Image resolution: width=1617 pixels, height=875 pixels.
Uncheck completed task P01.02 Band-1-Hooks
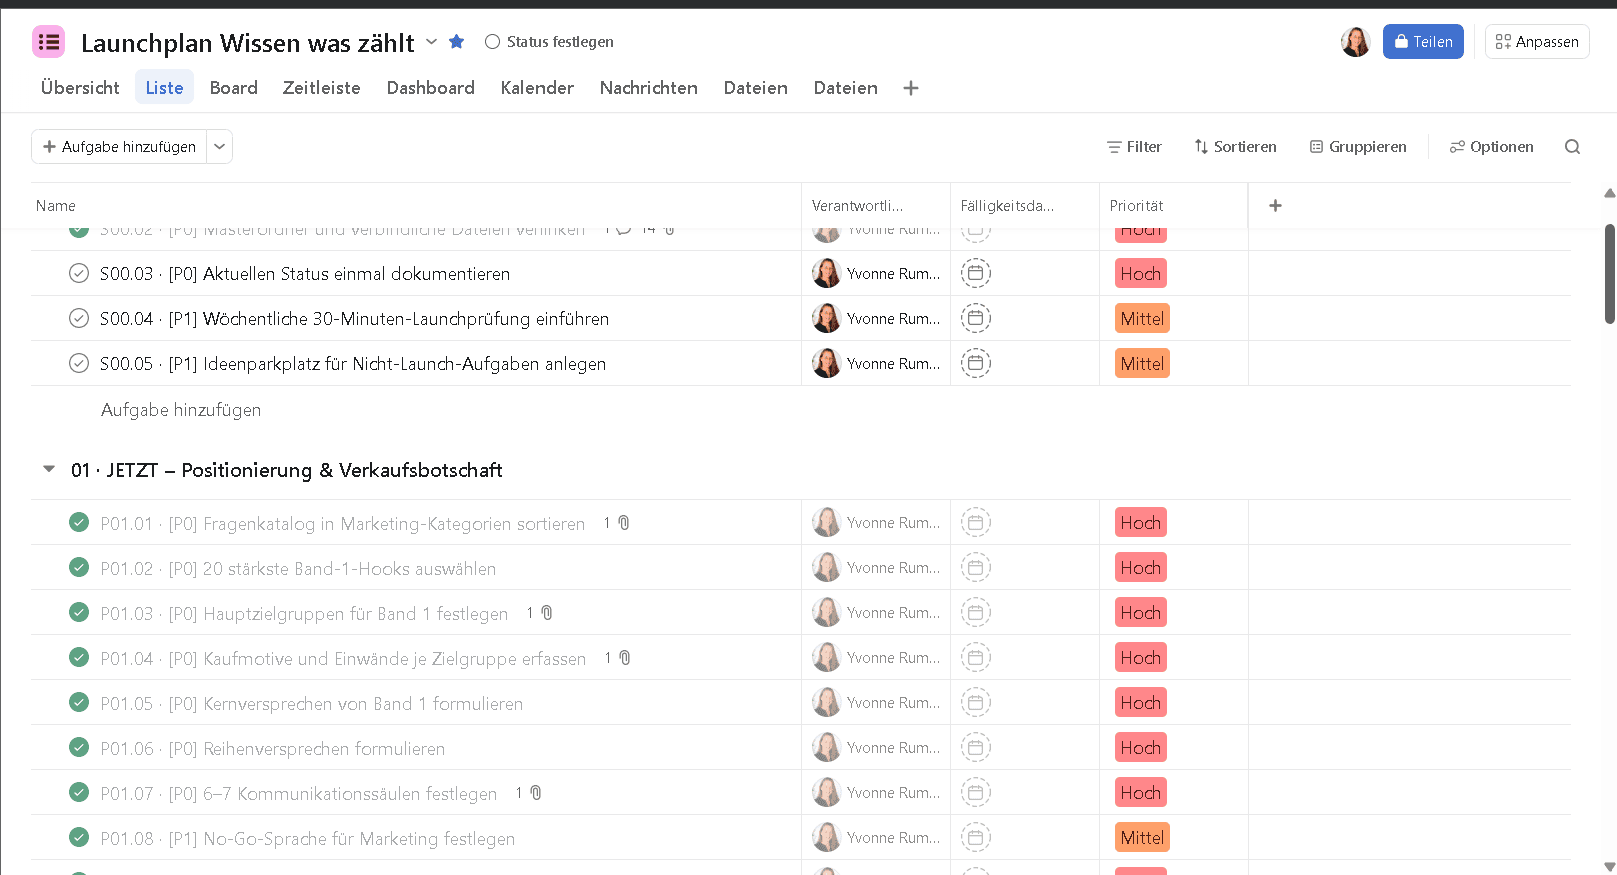click(79, 567)
